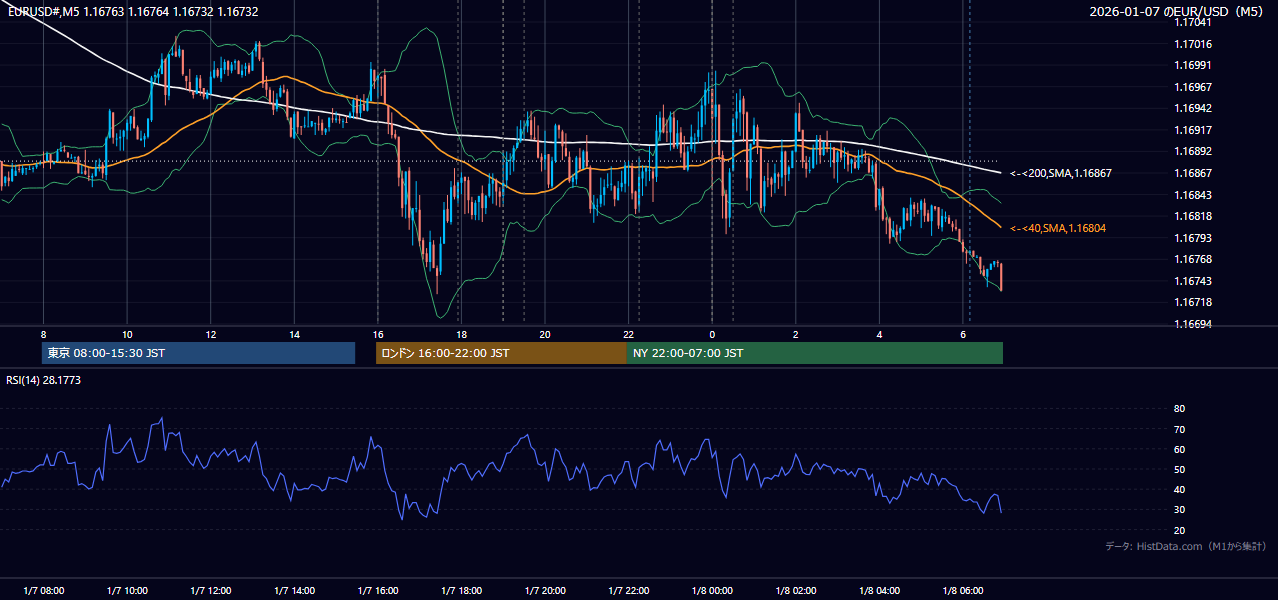The width and height of the screenshot is (1278, 600).
Task: Click the 1/8 04:00 bottom time label
Action: point(879,591)
